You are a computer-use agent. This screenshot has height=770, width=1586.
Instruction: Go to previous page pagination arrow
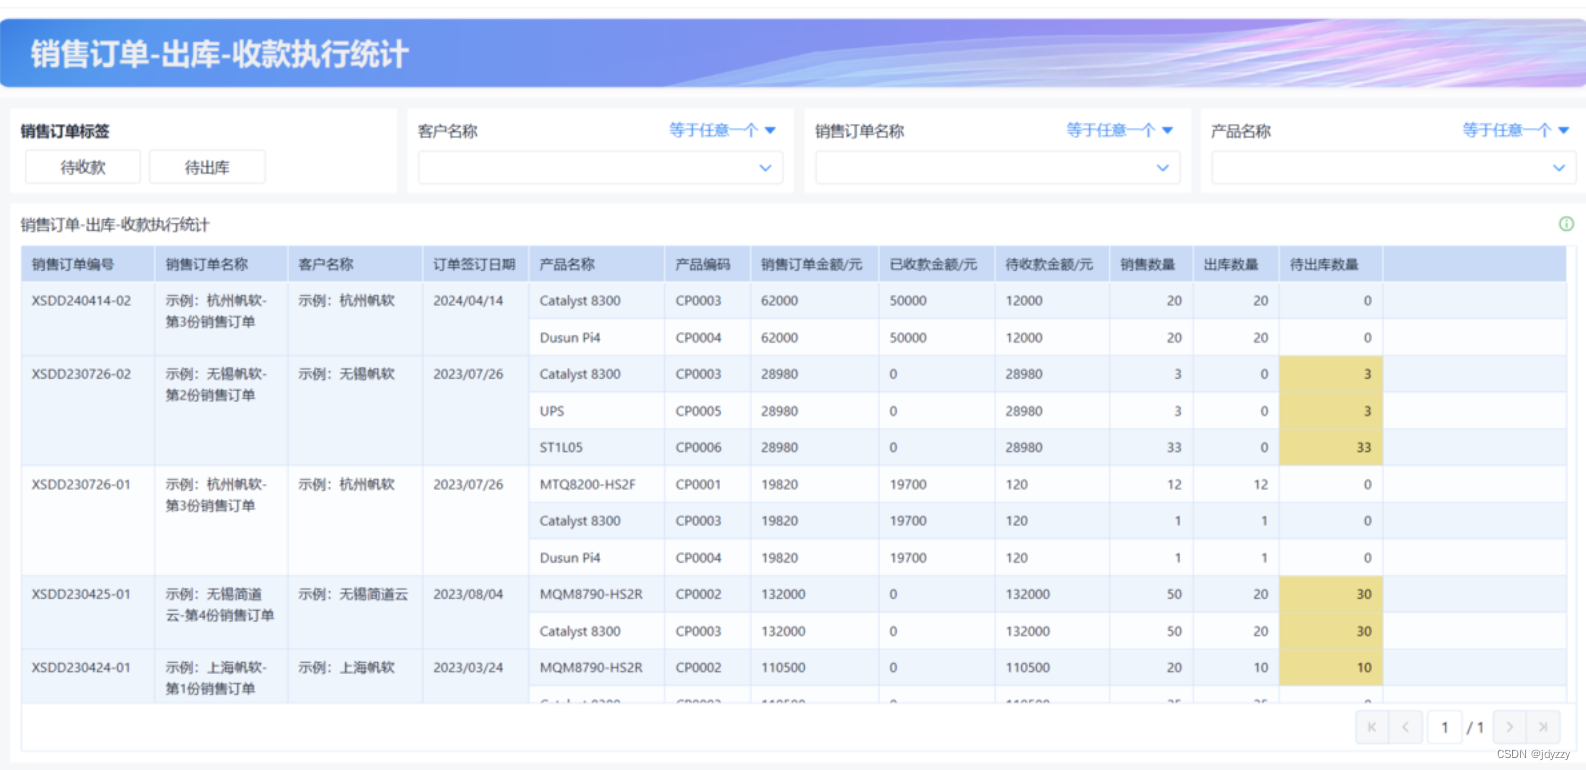(1405, 727)
